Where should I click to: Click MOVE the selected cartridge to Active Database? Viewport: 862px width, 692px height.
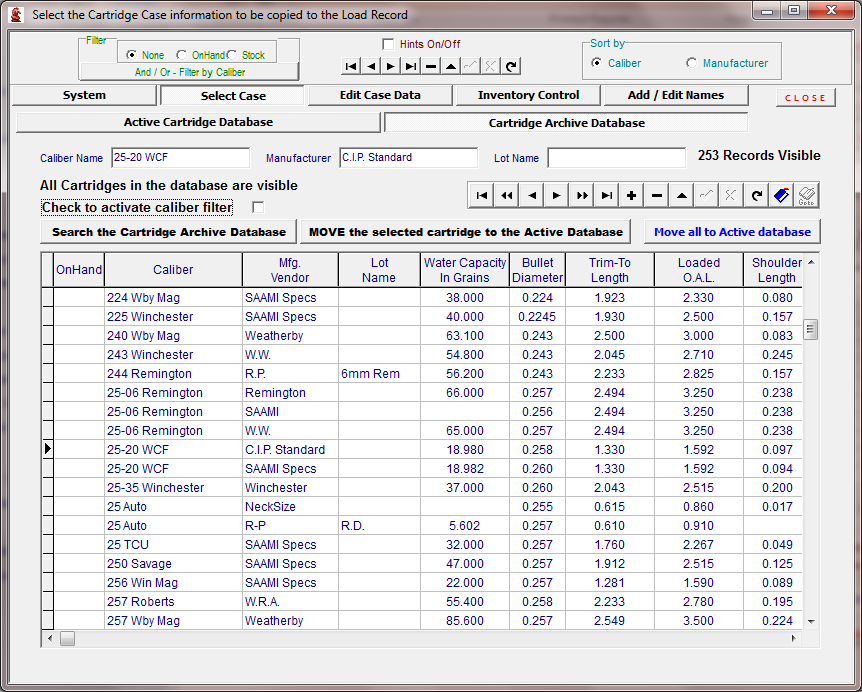click(466, 232)
